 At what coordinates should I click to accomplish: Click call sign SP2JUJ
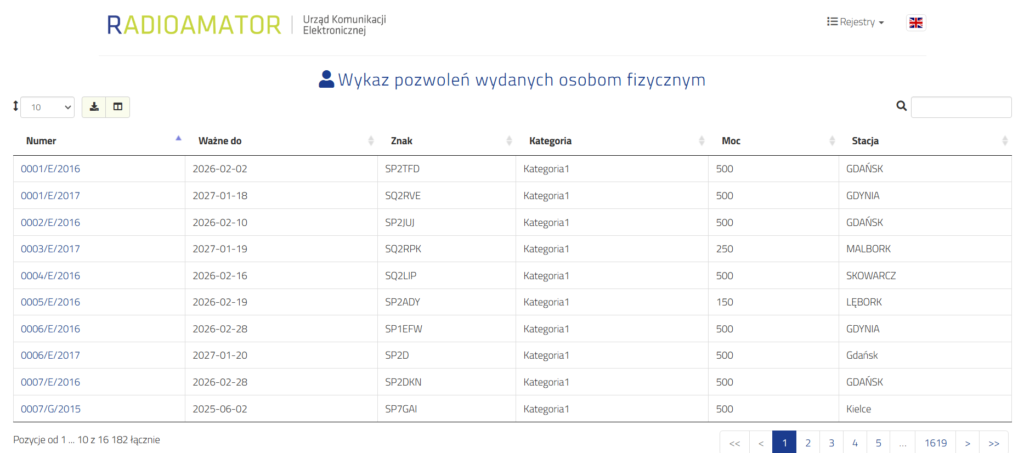(400, 223)
